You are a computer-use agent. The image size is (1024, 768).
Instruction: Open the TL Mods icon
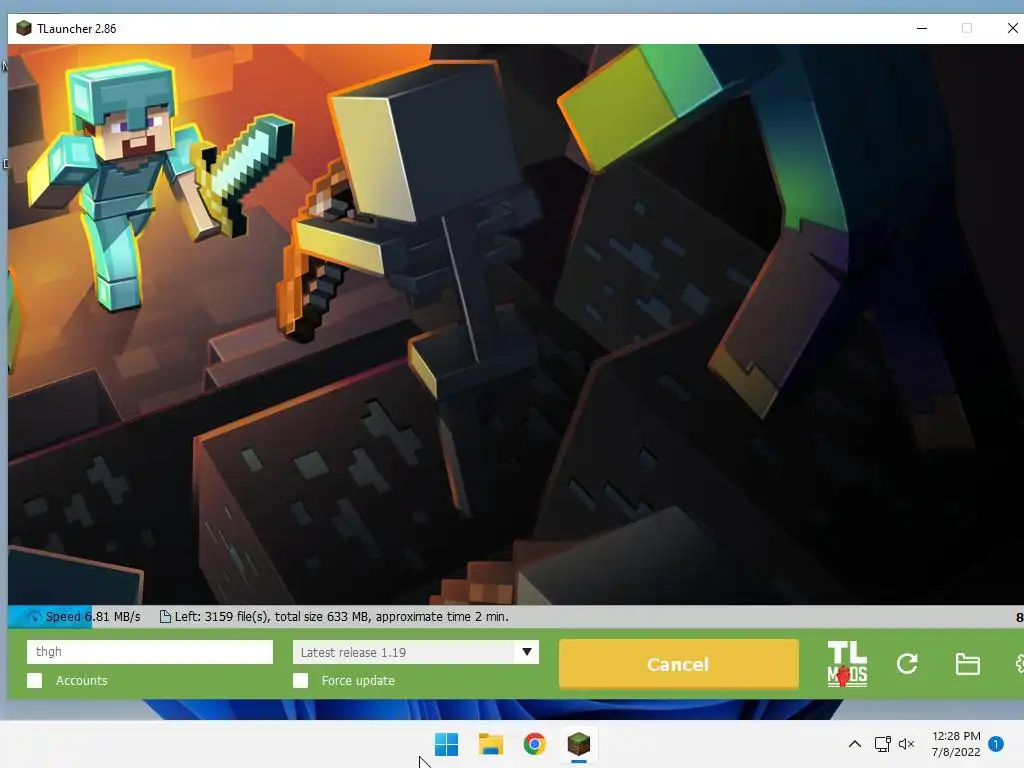[x=847, y=664]
